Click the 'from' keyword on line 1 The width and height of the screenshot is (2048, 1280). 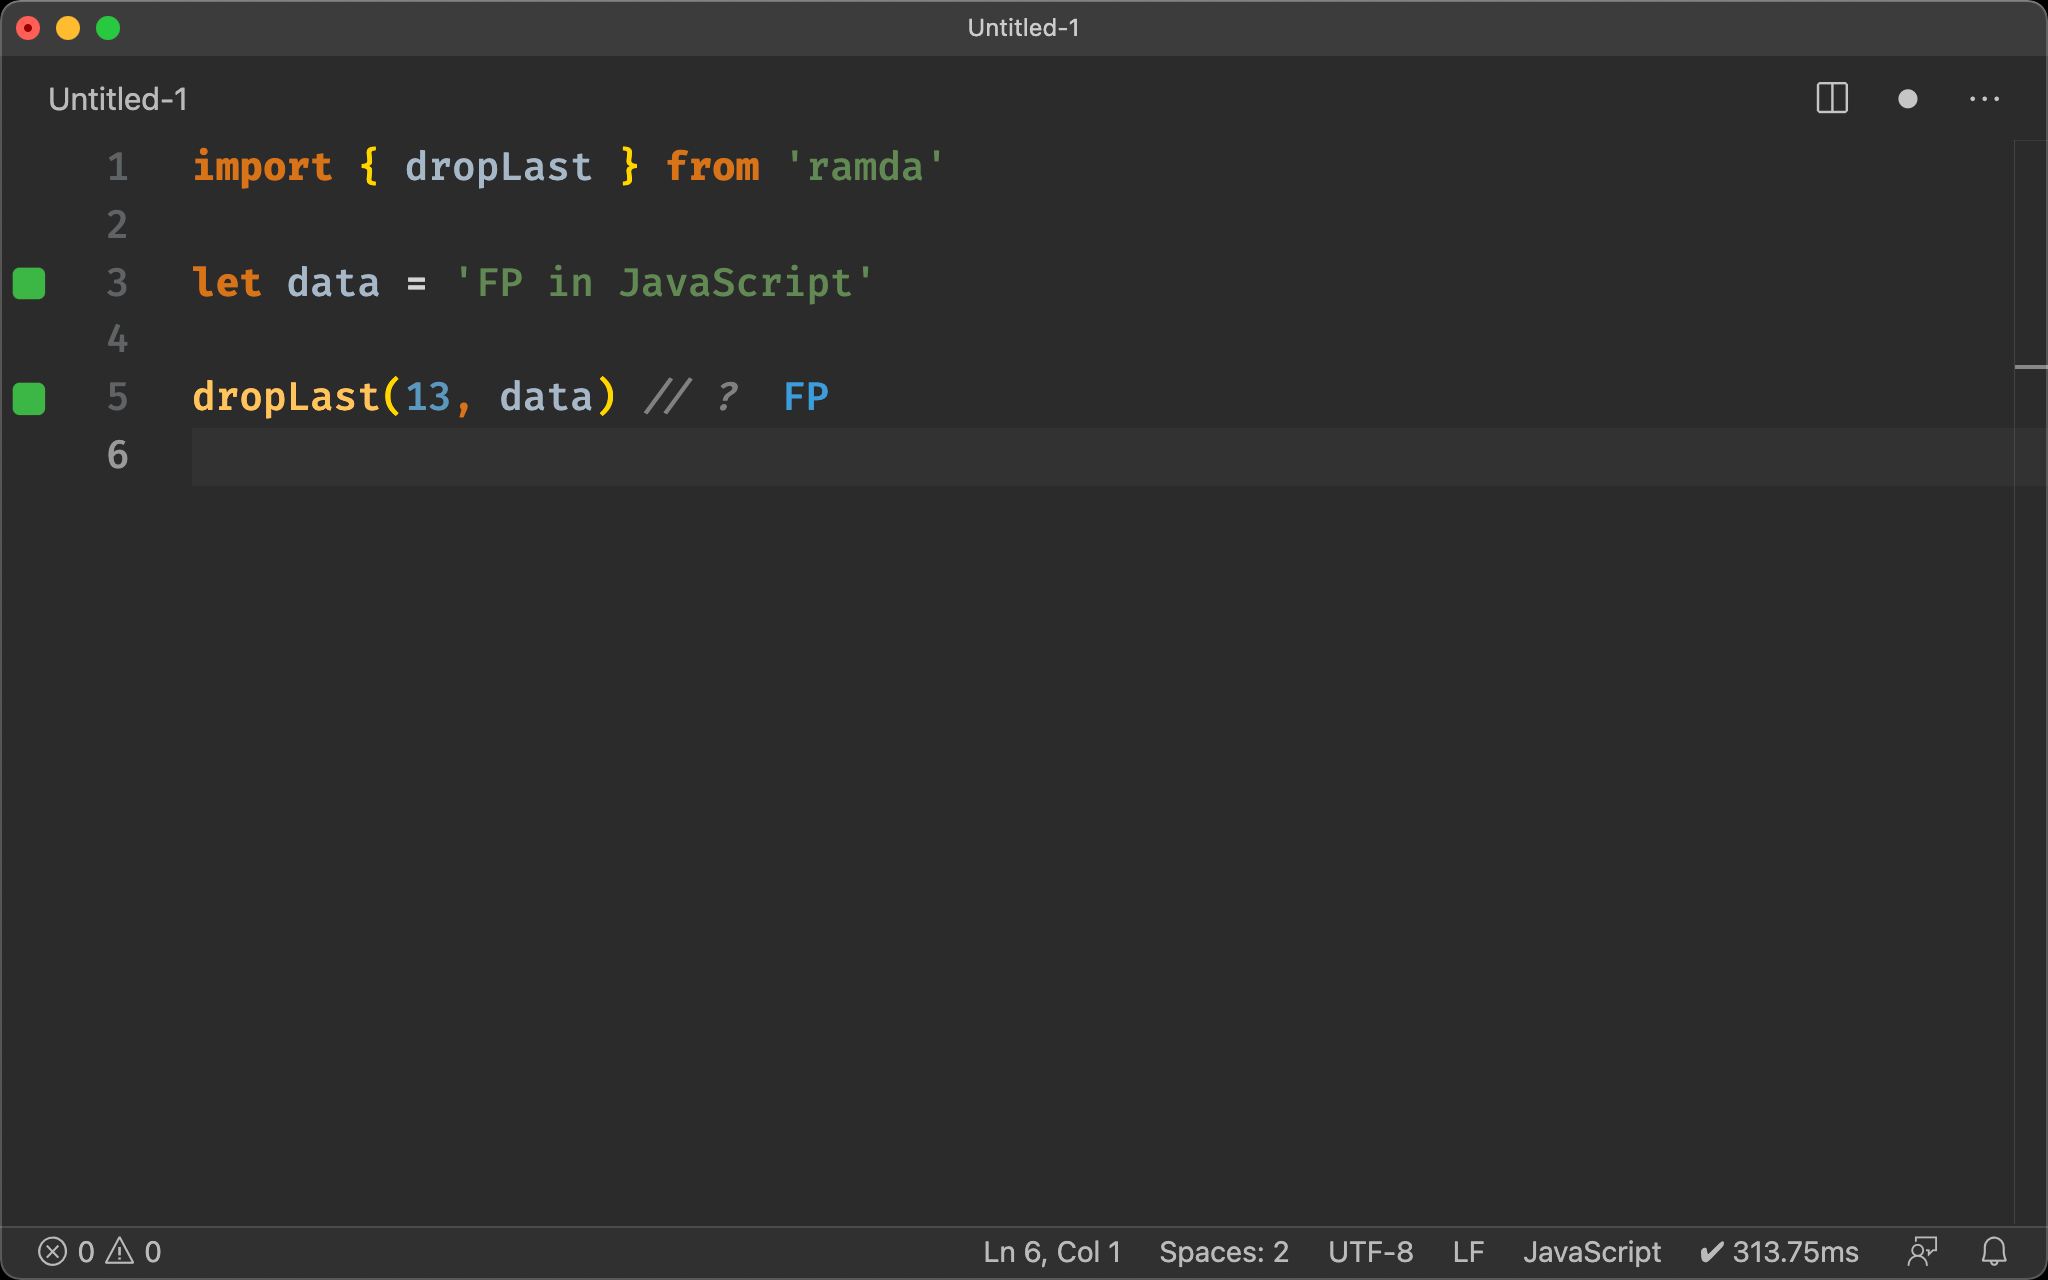712,167
